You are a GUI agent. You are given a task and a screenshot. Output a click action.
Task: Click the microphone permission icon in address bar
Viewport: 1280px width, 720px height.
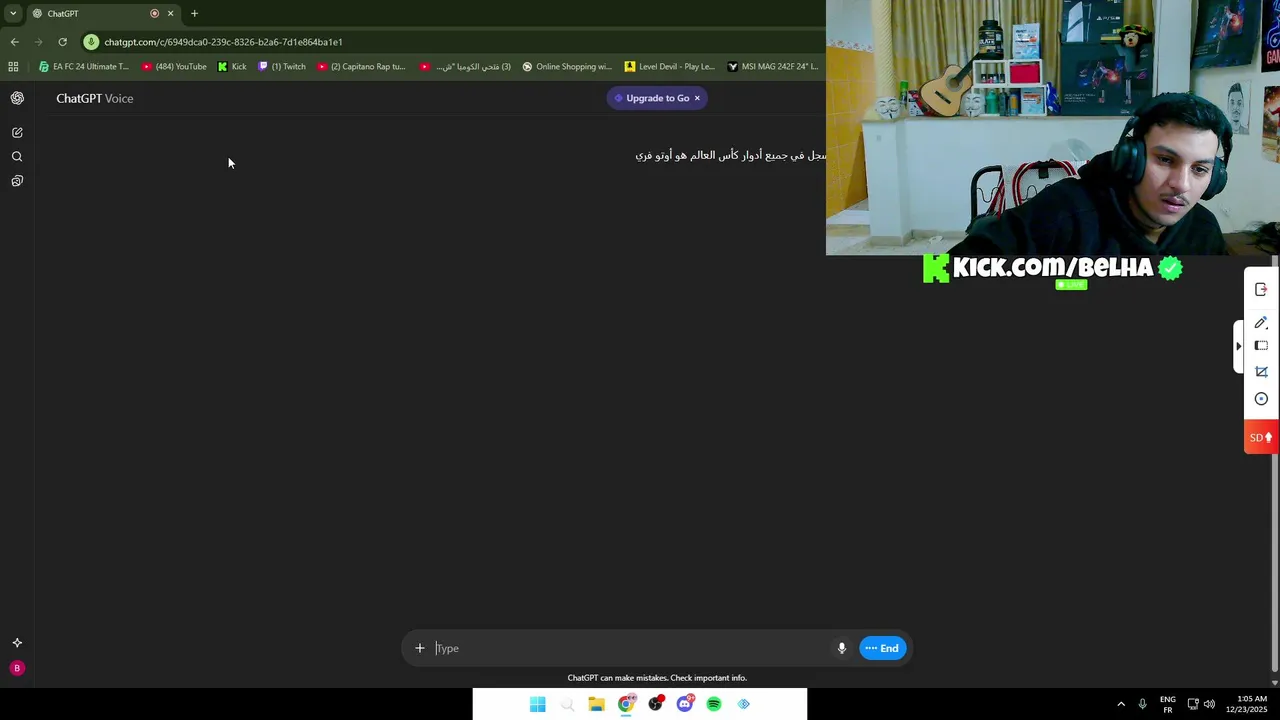coord(91,42)
